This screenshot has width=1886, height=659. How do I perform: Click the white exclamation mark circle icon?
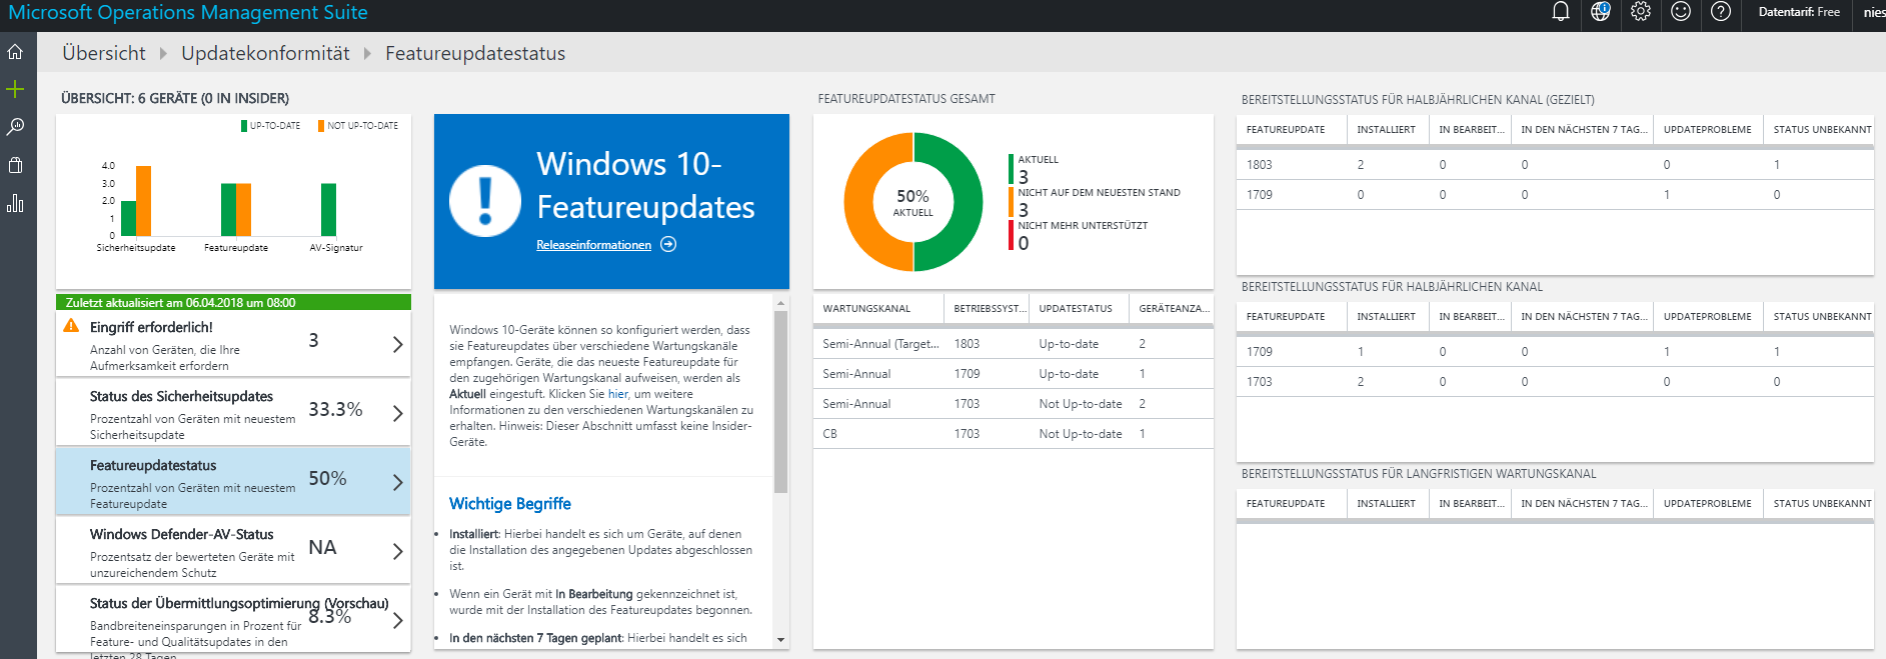(x=485, y=200)
